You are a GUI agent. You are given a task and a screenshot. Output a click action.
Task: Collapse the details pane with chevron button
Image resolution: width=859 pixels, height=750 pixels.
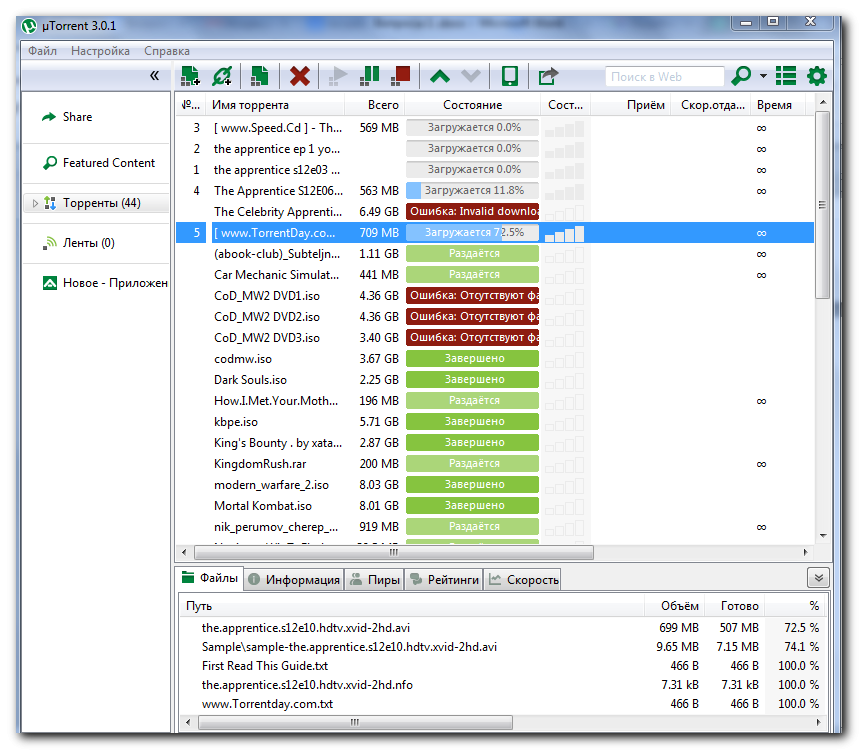coord(818,578)
